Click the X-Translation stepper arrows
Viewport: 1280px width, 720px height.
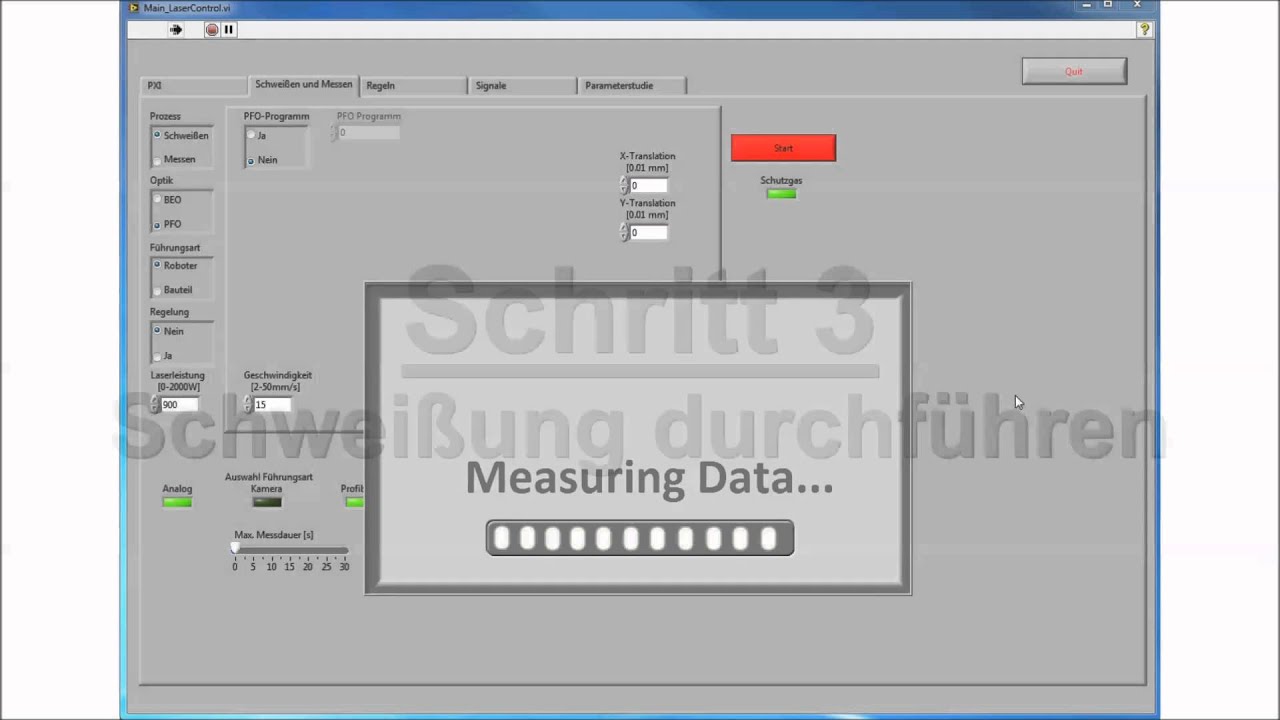click(624, 186)
